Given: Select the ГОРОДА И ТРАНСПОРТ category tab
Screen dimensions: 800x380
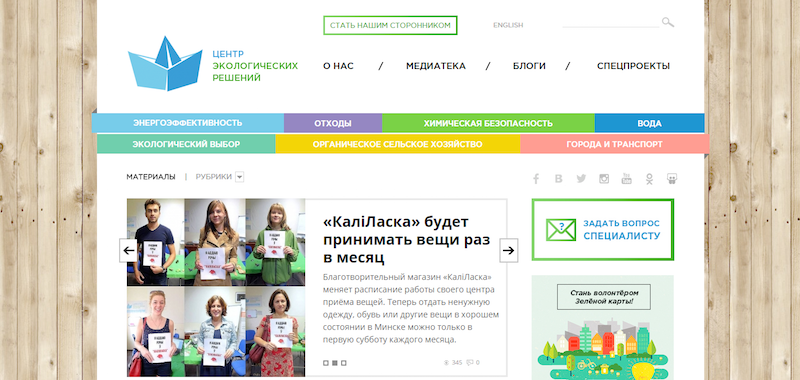Looking at the screenshot, I should (x=615, y=144).
